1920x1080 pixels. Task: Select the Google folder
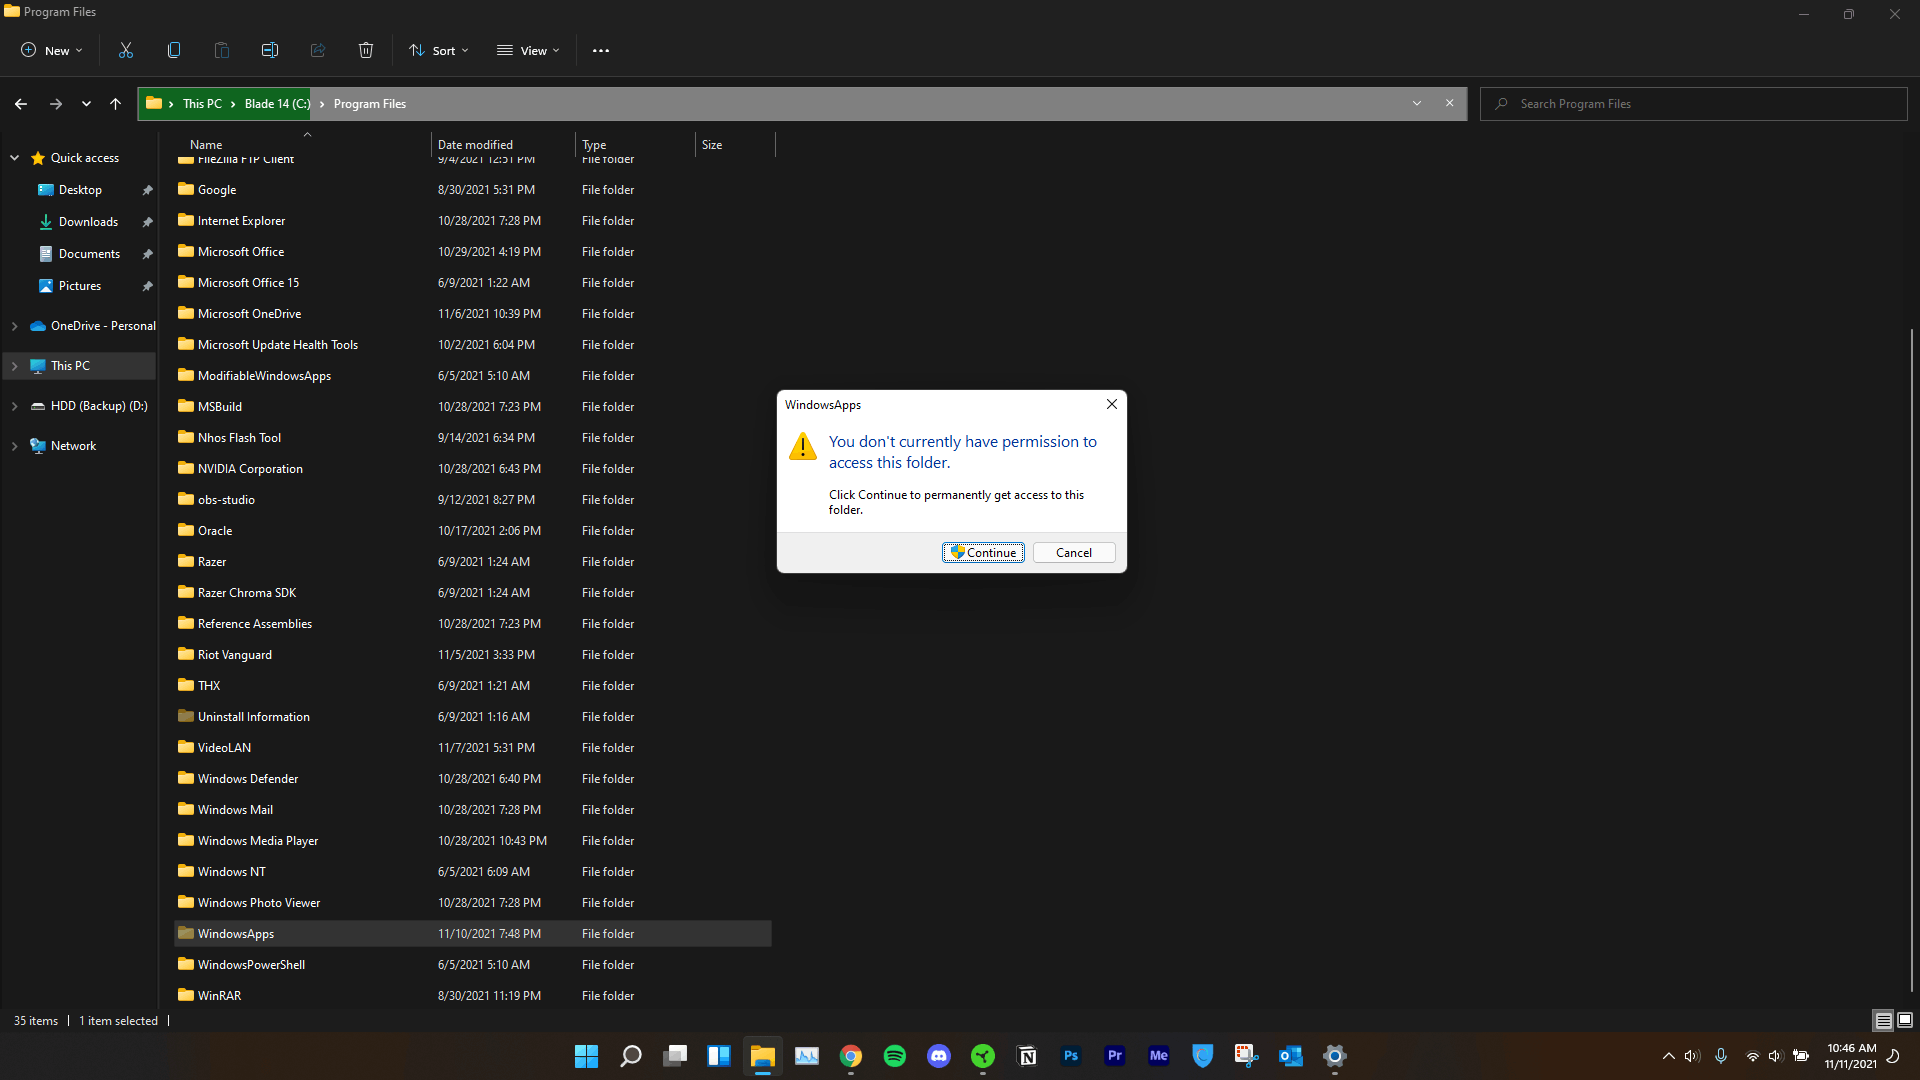[472, 190]
